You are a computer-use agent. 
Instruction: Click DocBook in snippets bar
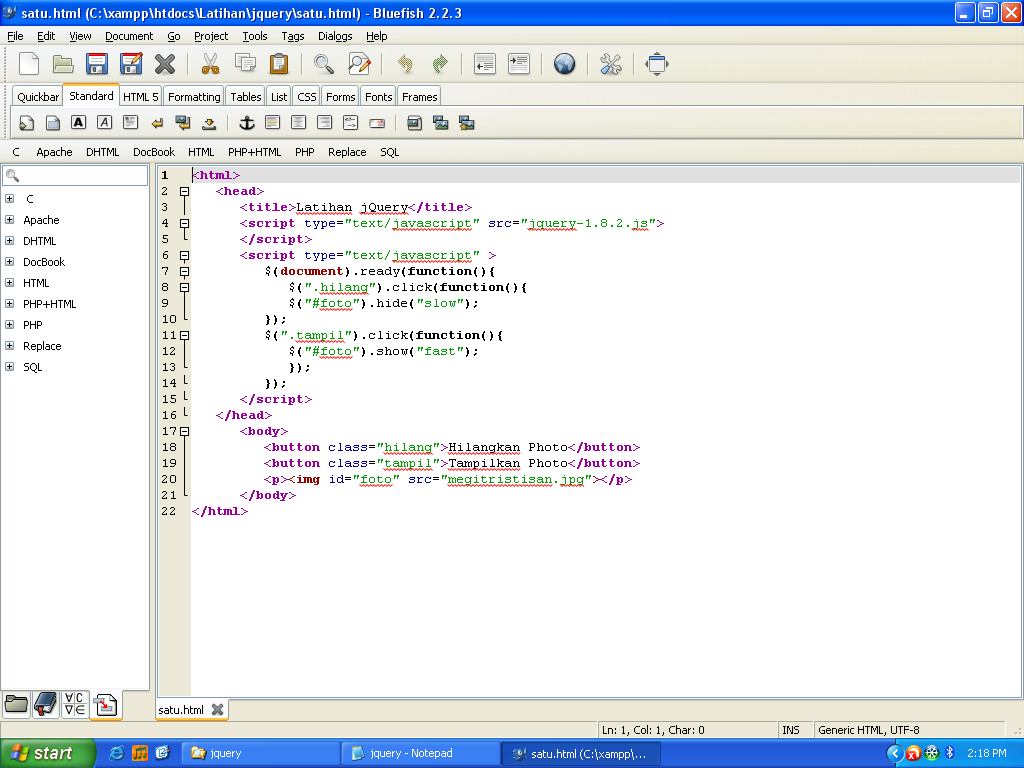click(x=154, y=152)
